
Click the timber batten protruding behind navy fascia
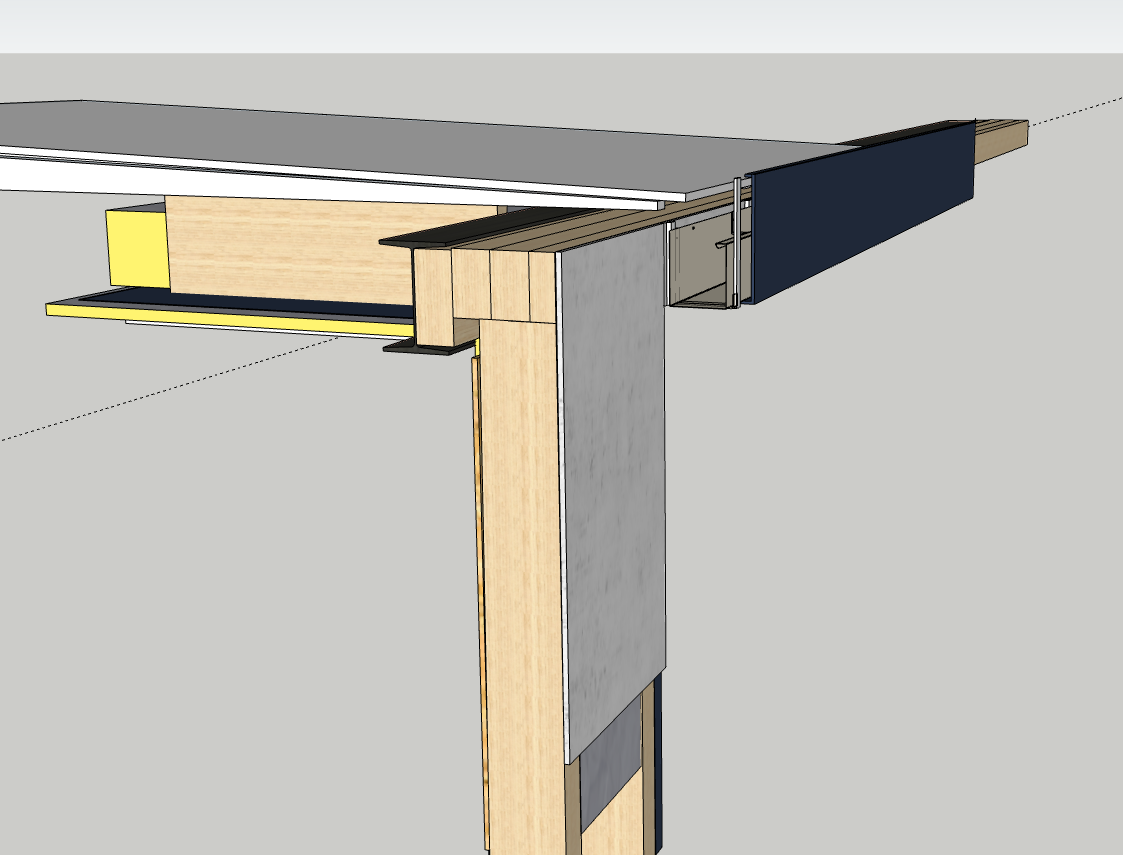1001,140
